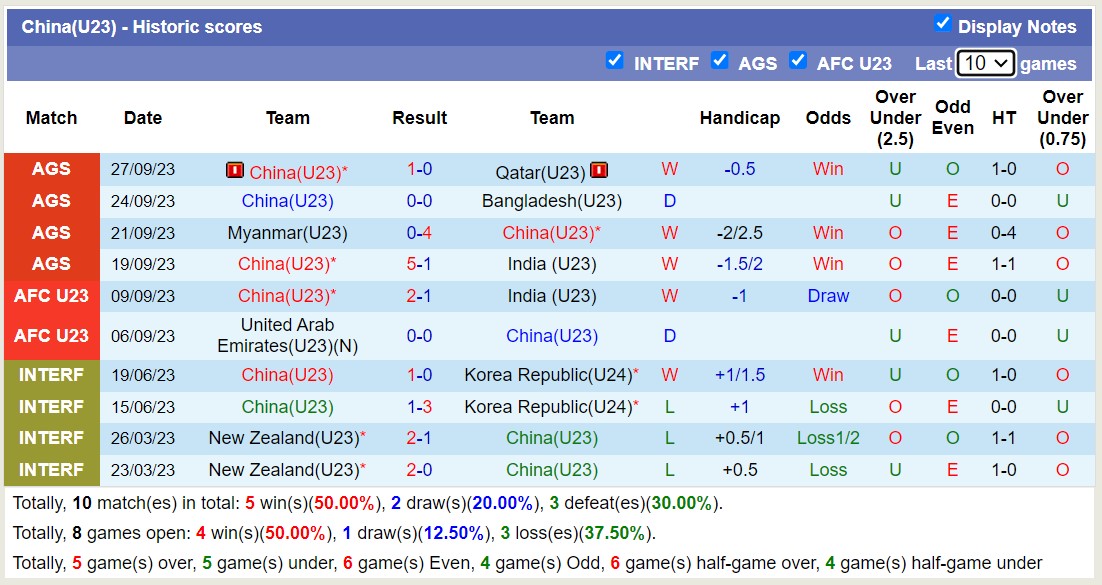Click the Bangladesh(U23) team name
Viewport: 1102px width, 585px height.
552,201
